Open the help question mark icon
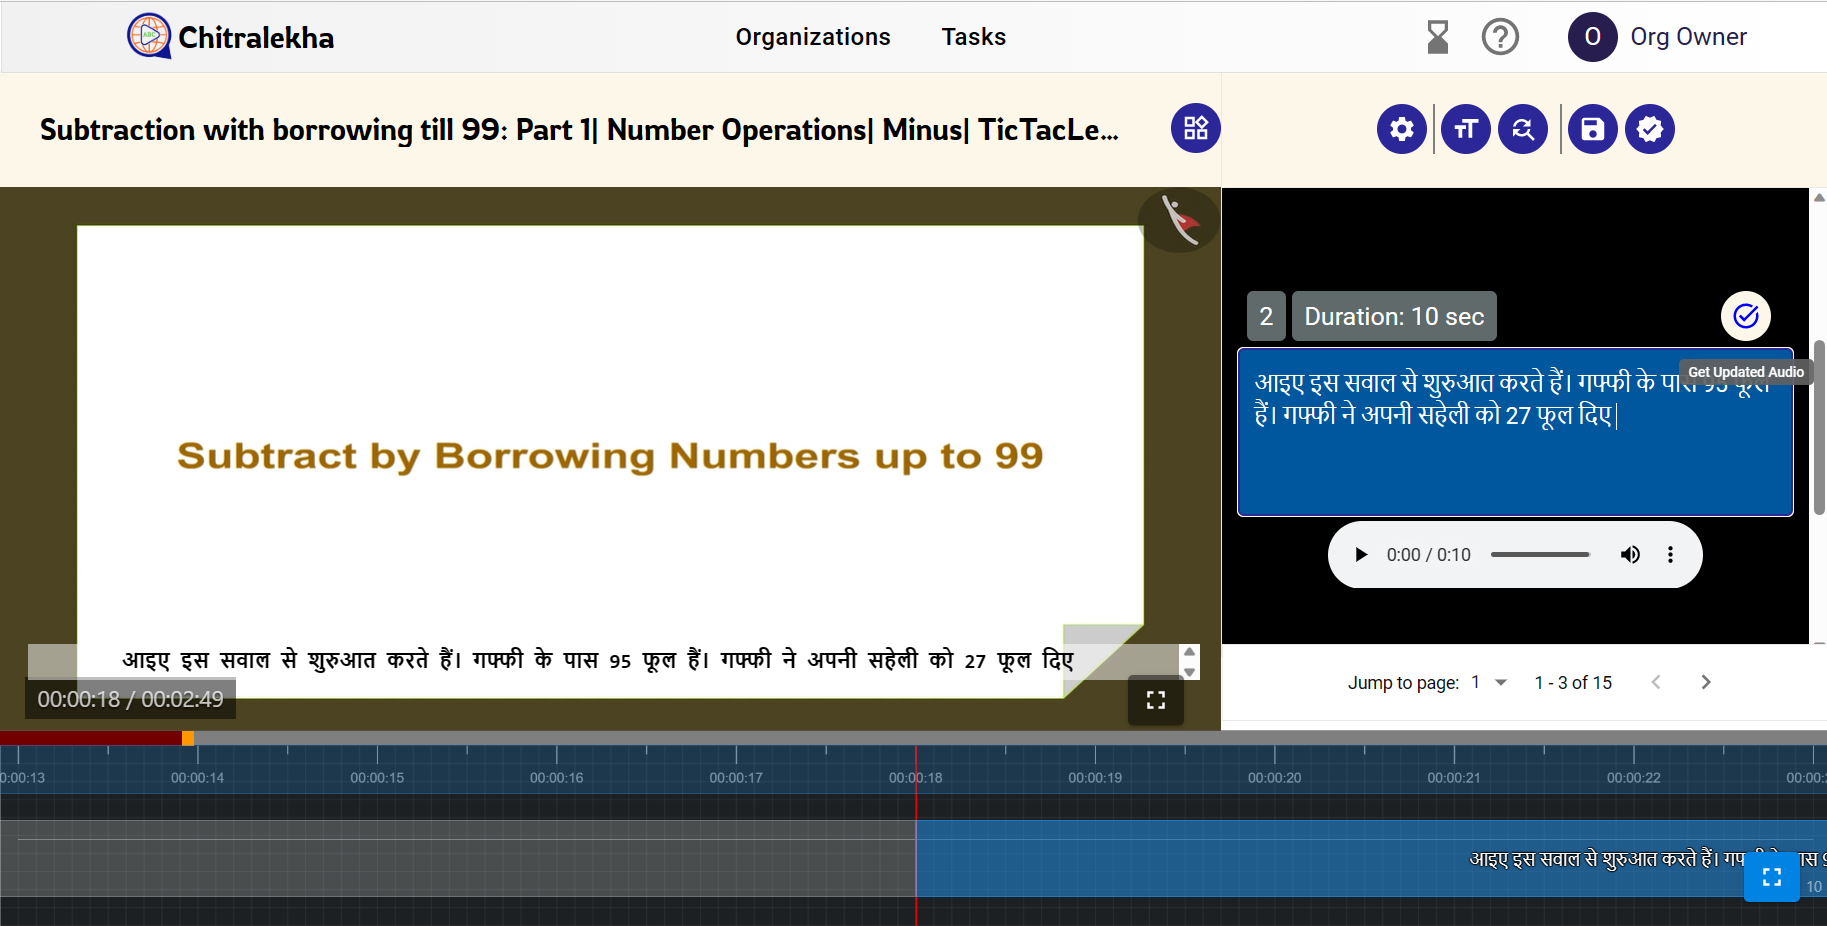Screen dimensions: 1827x926 [1501, 36]
